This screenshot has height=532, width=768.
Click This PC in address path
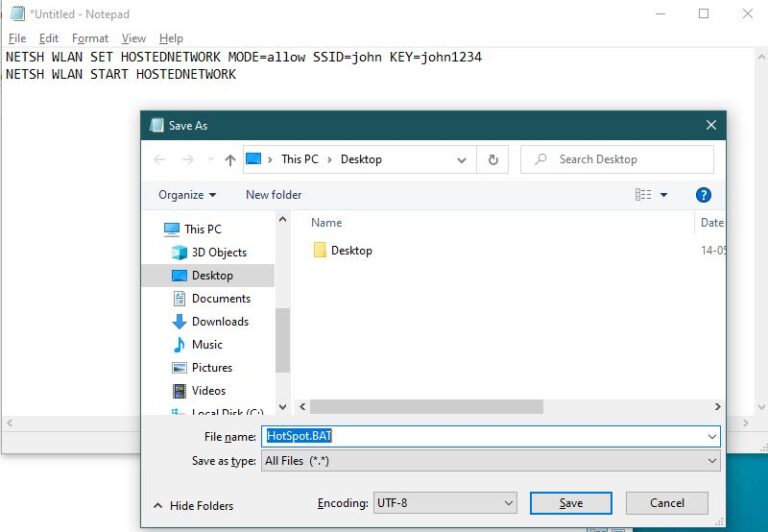(x=300, y=159)
